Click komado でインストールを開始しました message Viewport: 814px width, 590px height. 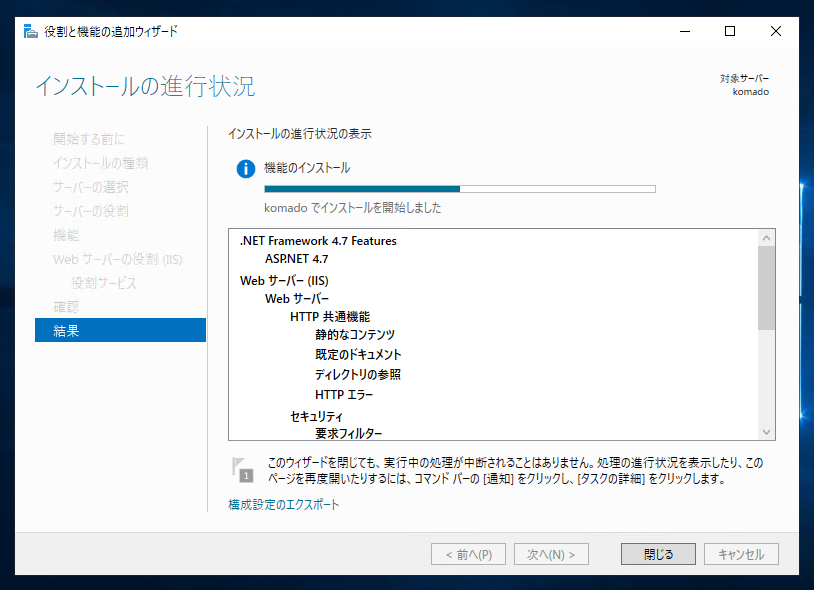[x=352, y=208]
